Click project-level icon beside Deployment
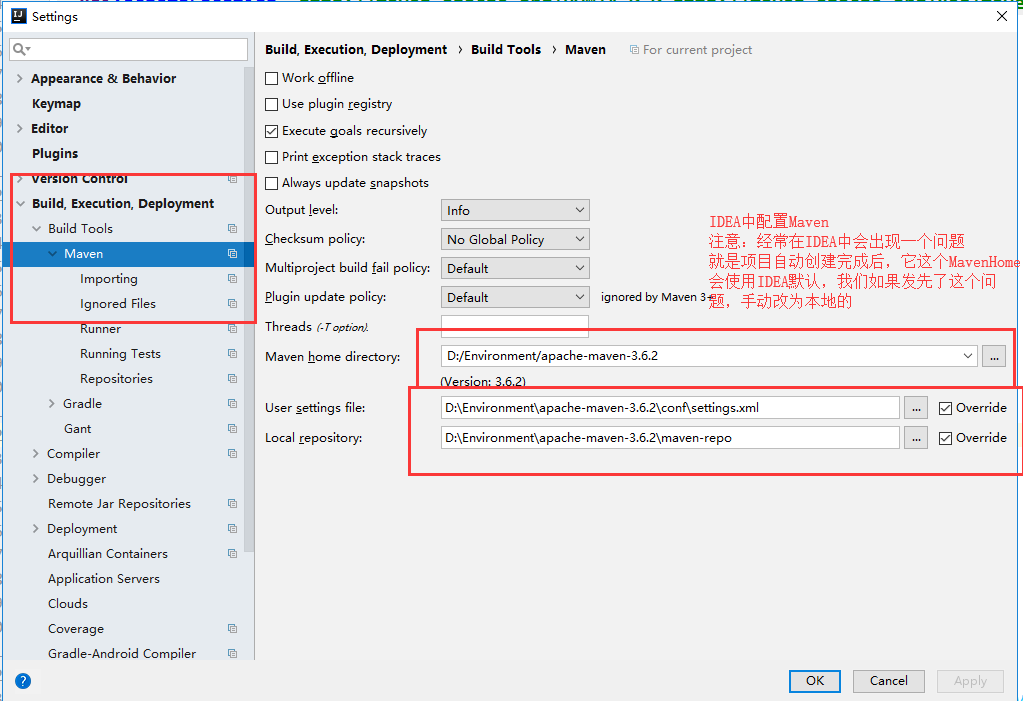The image size is (1023, 701). 232,529
